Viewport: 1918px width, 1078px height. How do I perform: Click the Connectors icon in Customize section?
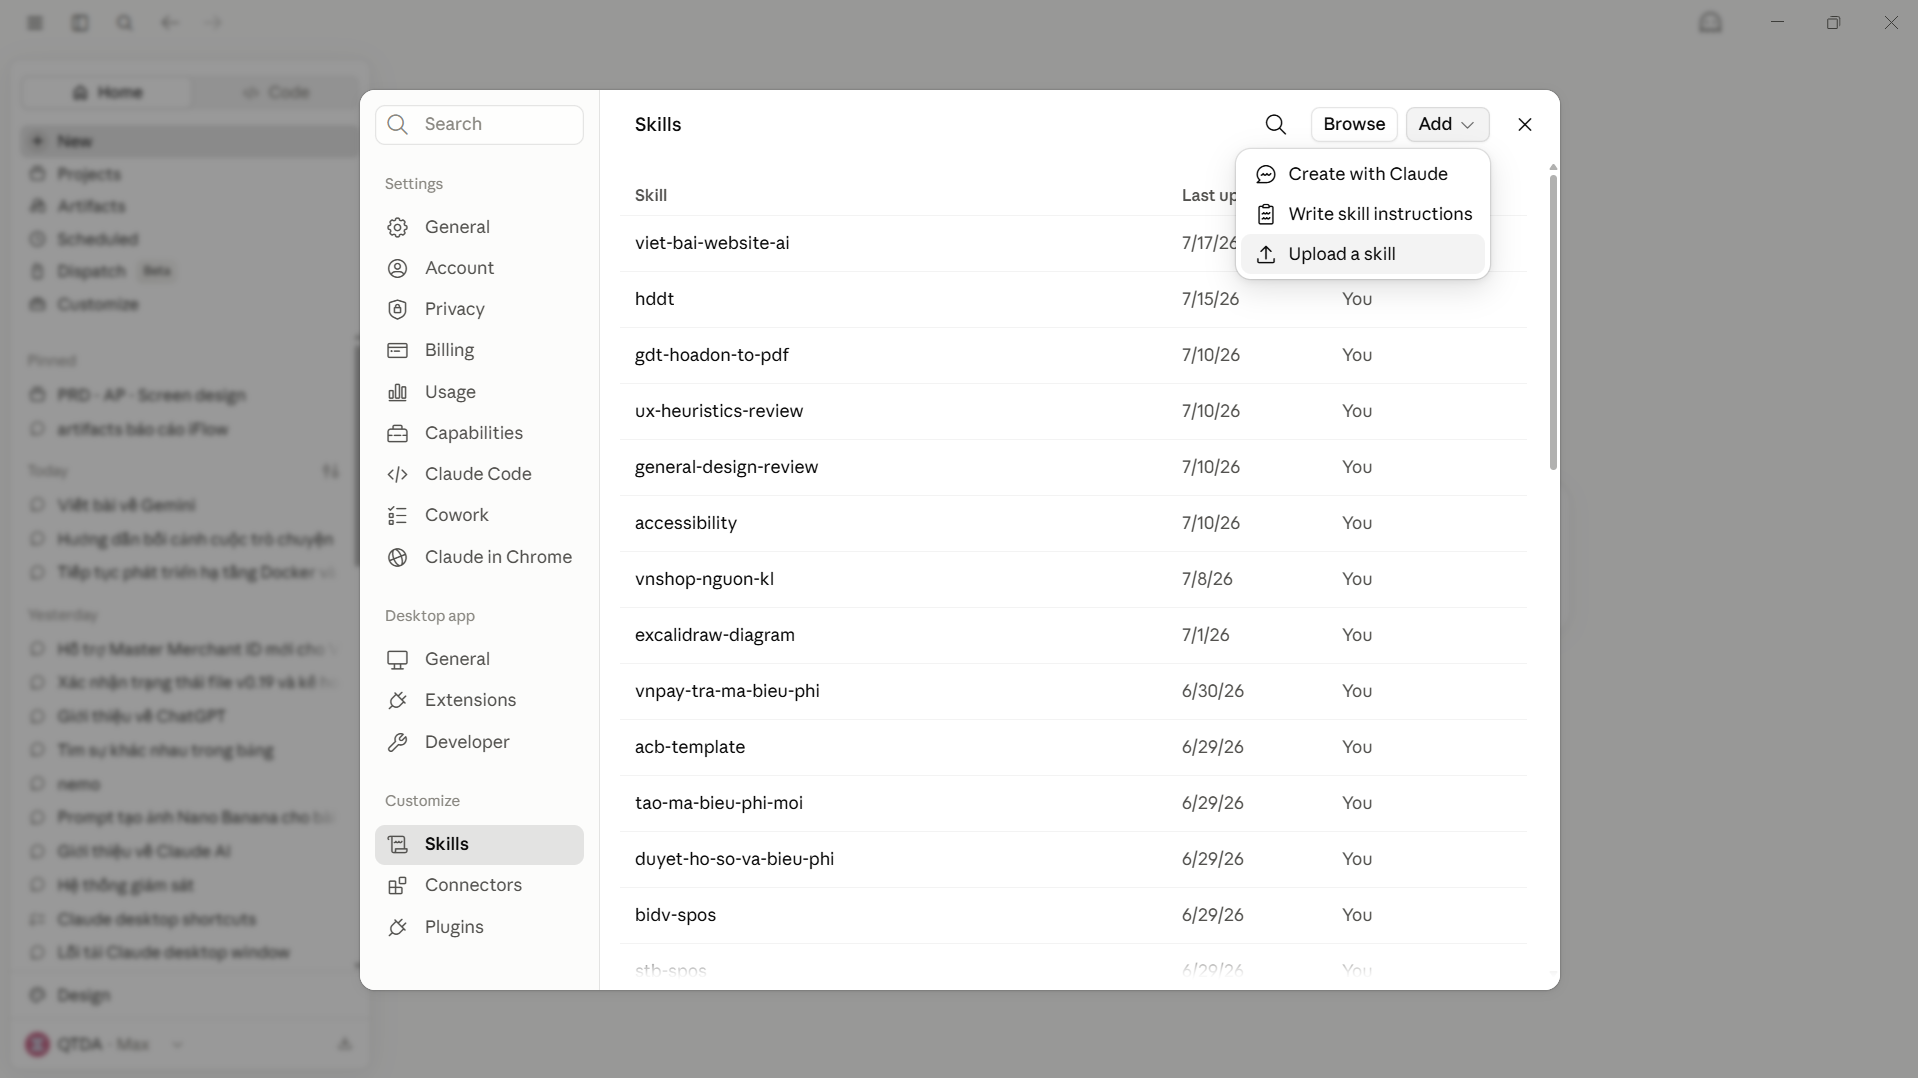(398, 885)
